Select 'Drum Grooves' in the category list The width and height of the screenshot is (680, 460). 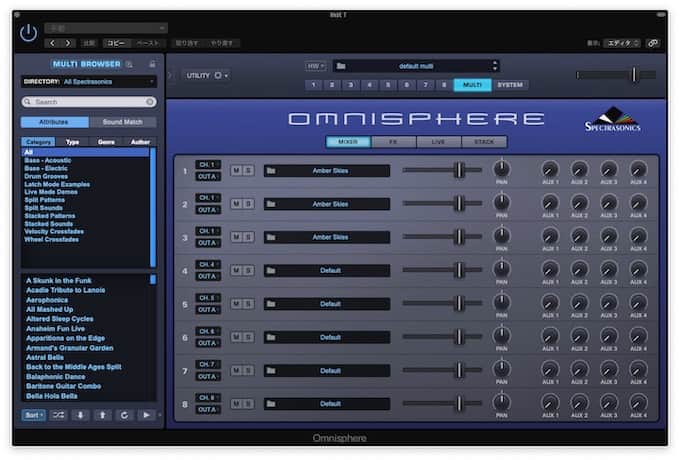click(46, 176)
